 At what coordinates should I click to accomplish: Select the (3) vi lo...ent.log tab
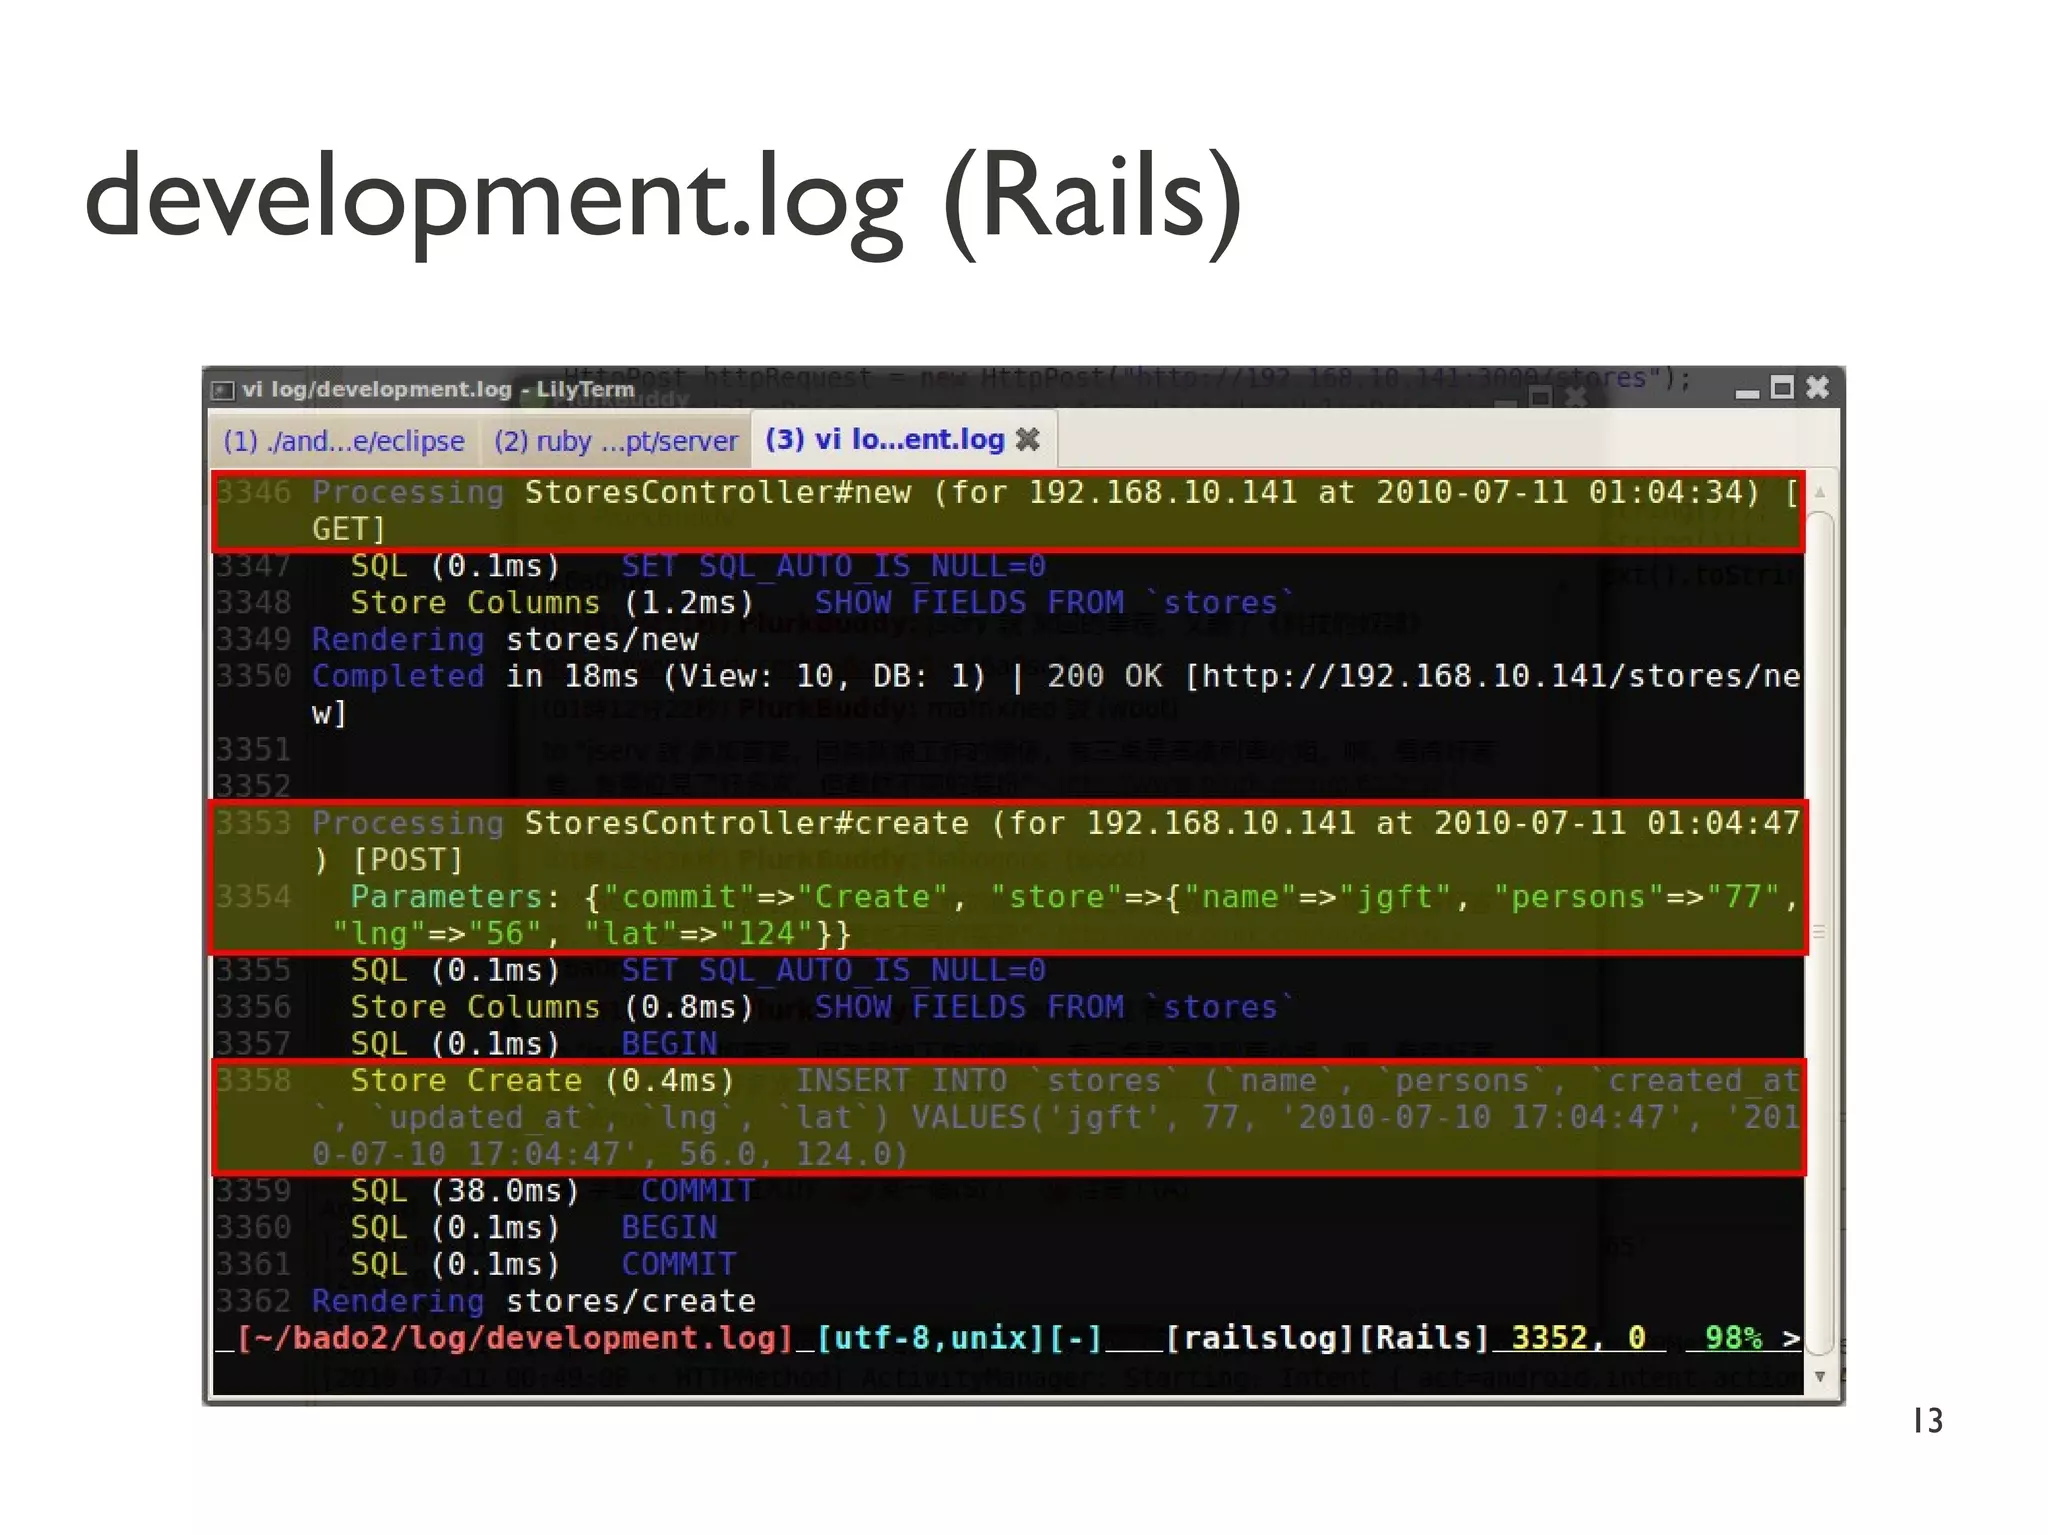coord(885,439)
